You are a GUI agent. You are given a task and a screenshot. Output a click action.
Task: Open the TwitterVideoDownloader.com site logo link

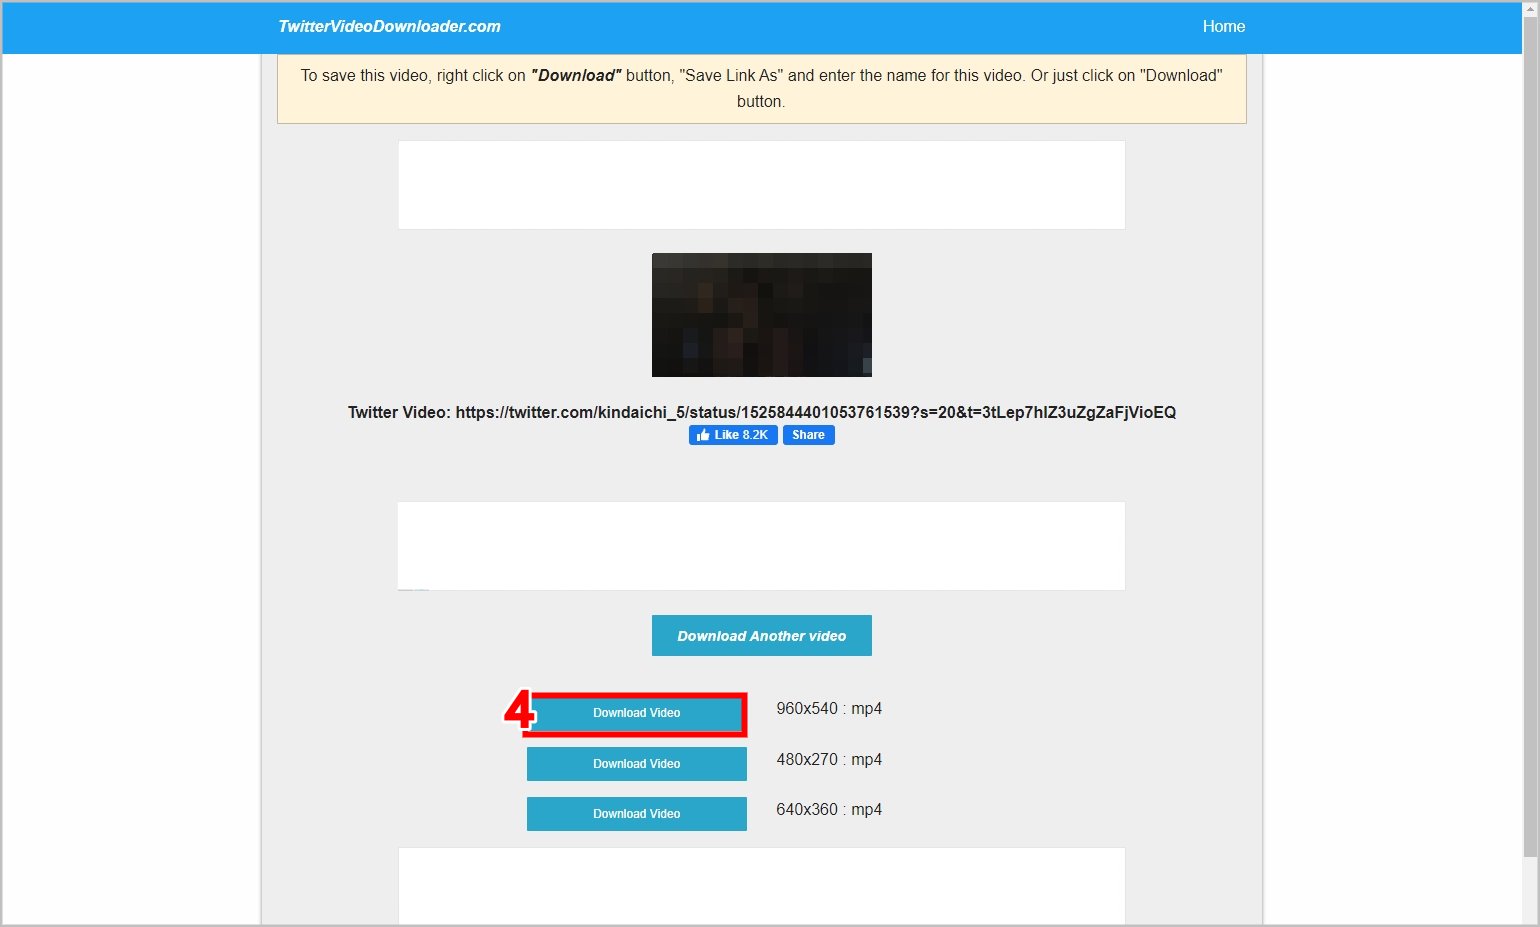[x=389, y=27]
